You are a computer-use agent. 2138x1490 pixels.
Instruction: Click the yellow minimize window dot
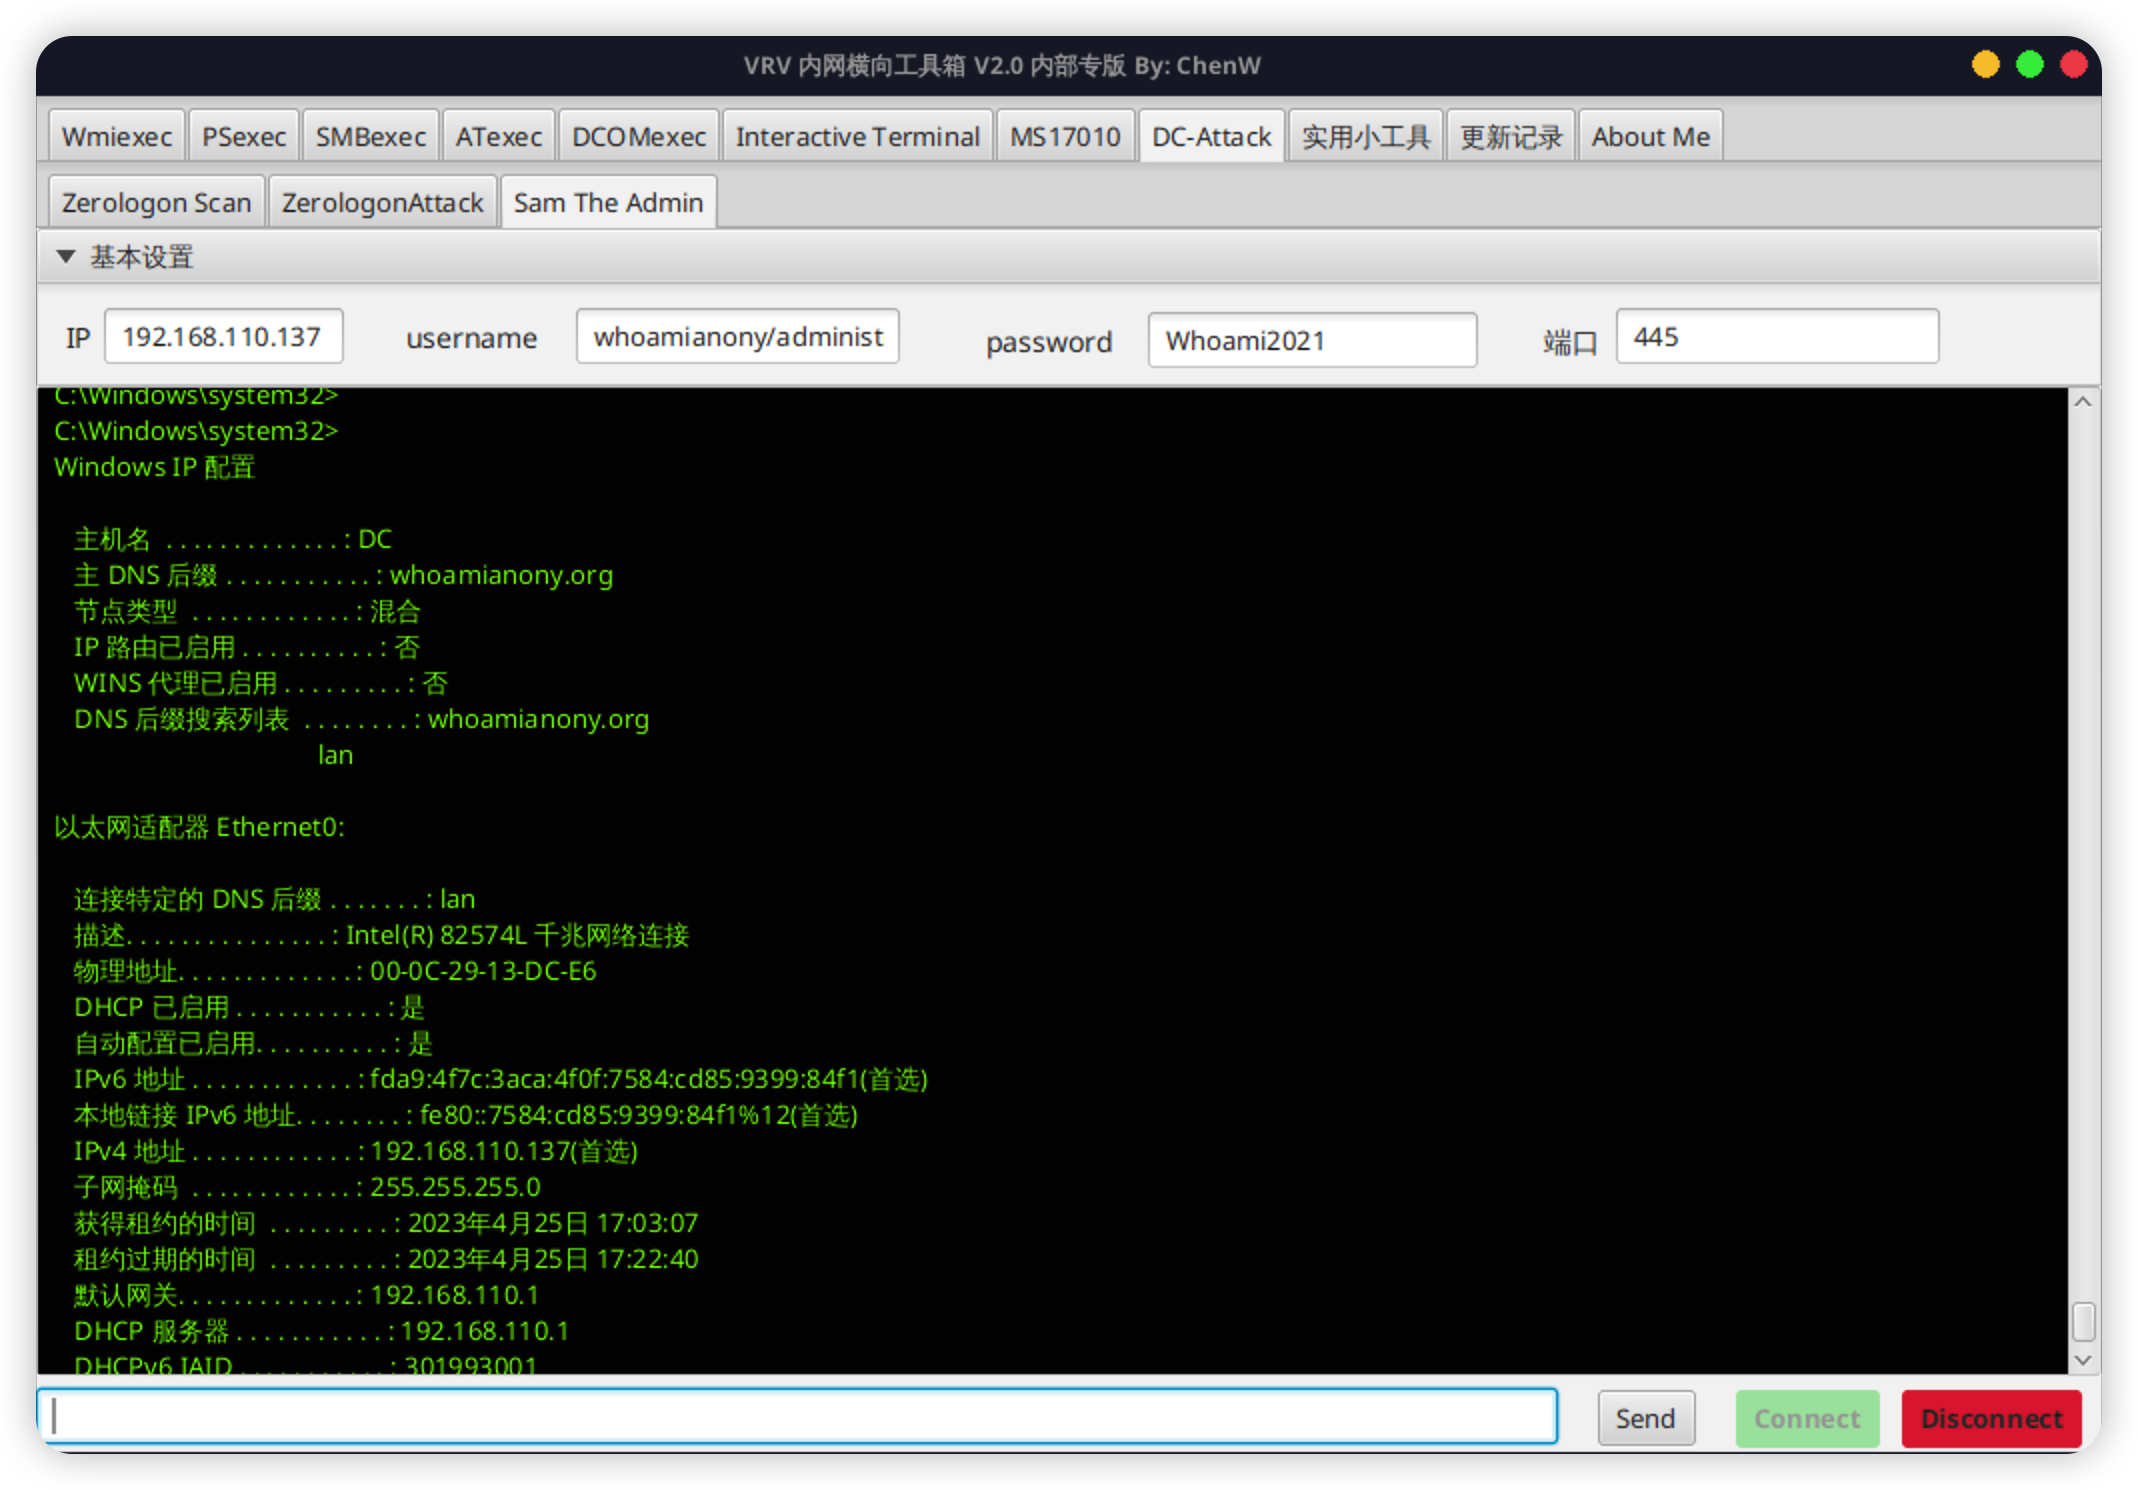point(1985,65)
